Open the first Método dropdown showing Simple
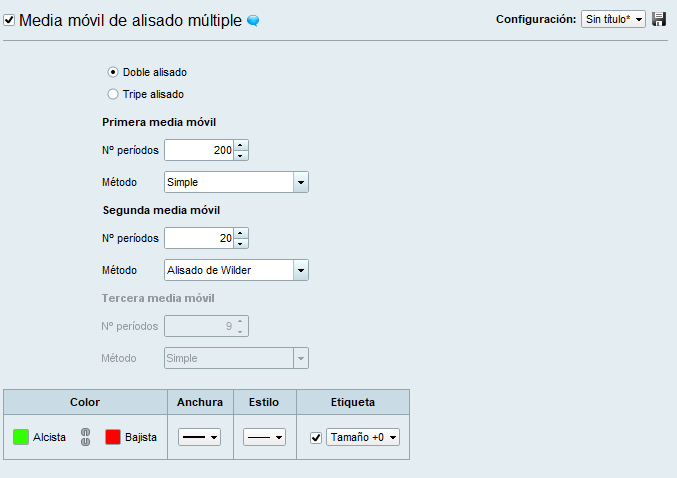Viewport: 677px width, 478px height. click(236, 182)
